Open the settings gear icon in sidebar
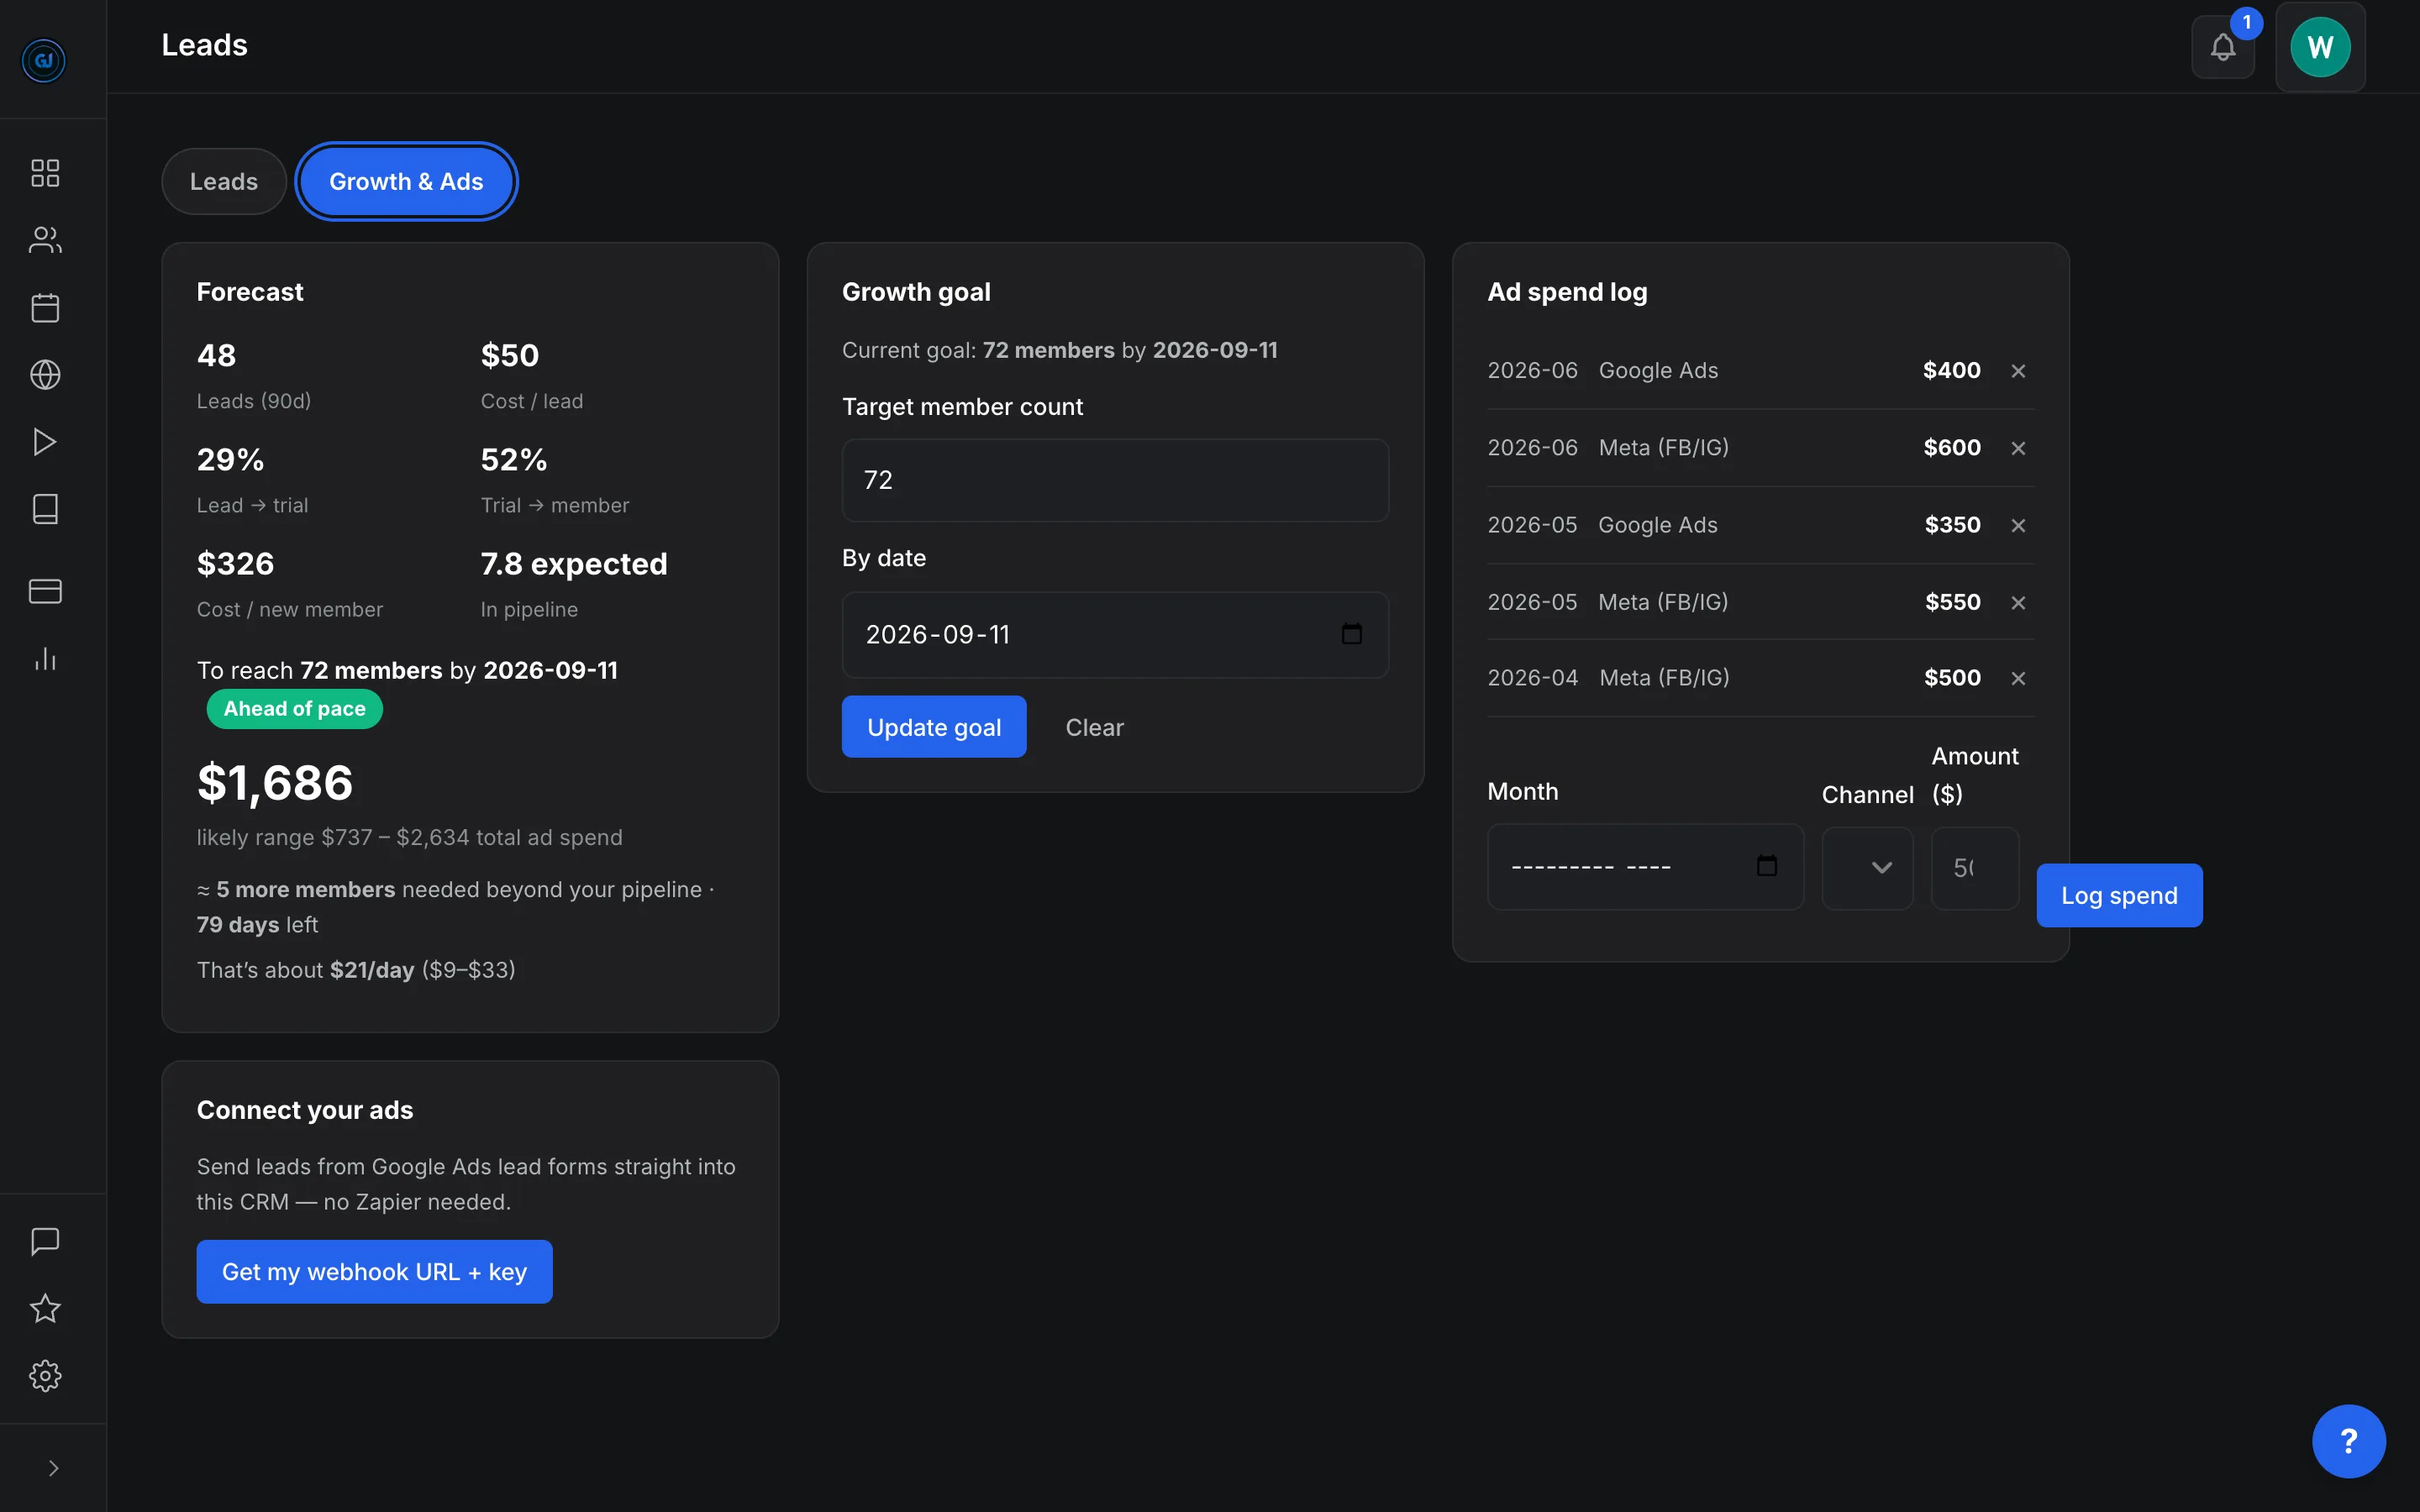Screen dimensions: 2420x1512 (x=45, y=1375)
